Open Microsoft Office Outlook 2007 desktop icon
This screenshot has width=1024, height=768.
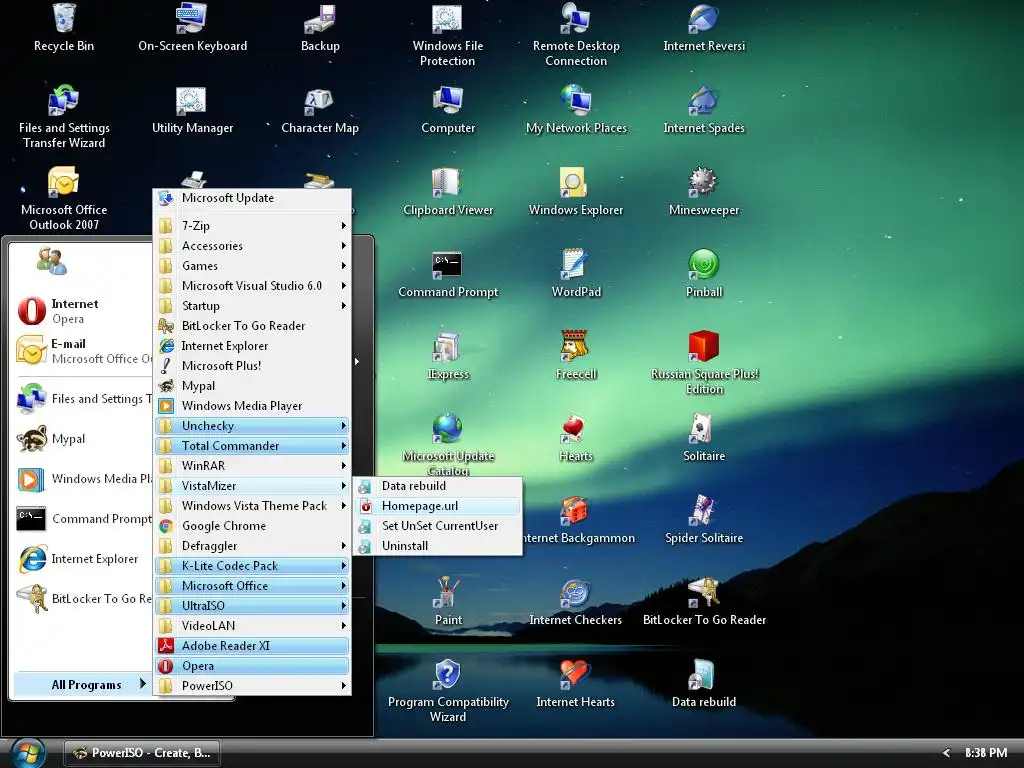[x=64, y=198]
